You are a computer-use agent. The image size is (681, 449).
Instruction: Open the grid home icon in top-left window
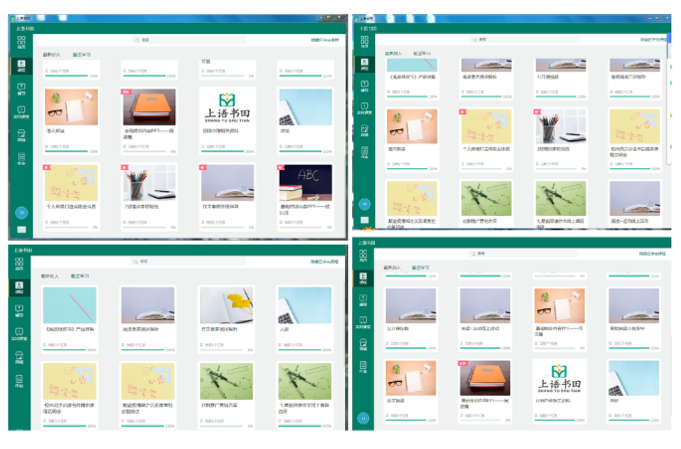[x=21, y=42]
